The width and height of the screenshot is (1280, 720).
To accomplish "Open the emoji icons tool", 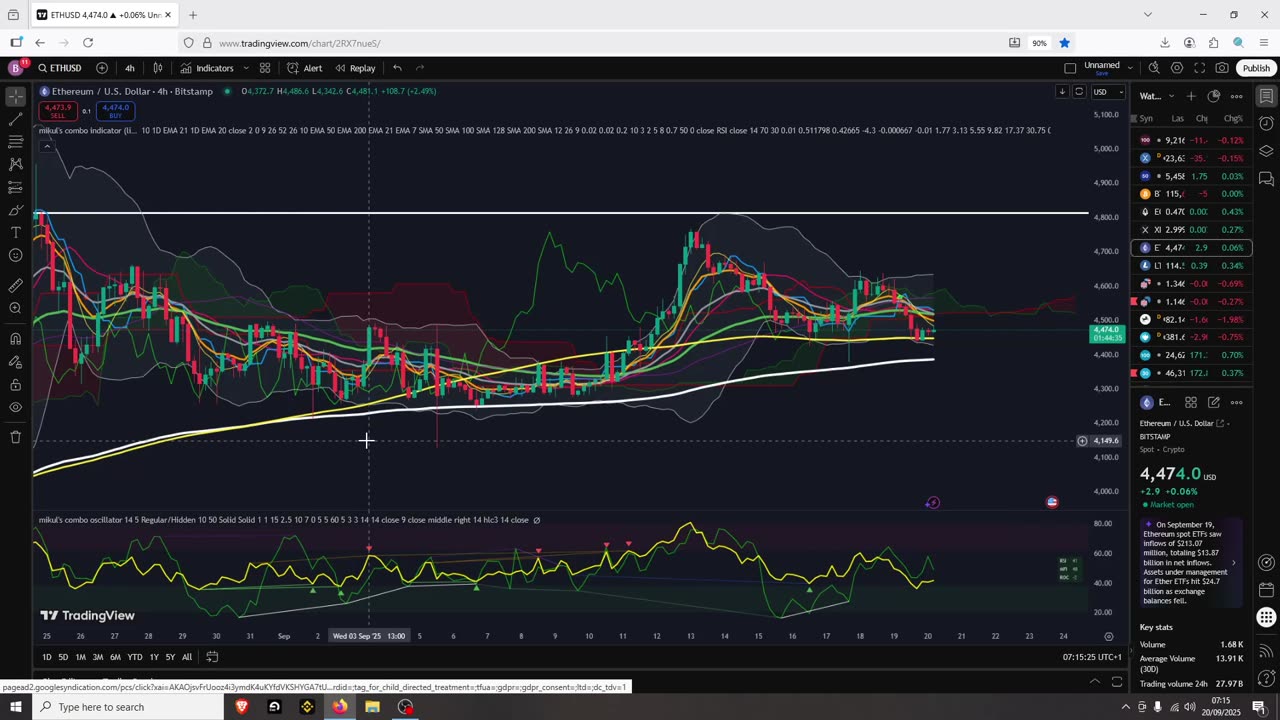I will [x=15, y=255].
